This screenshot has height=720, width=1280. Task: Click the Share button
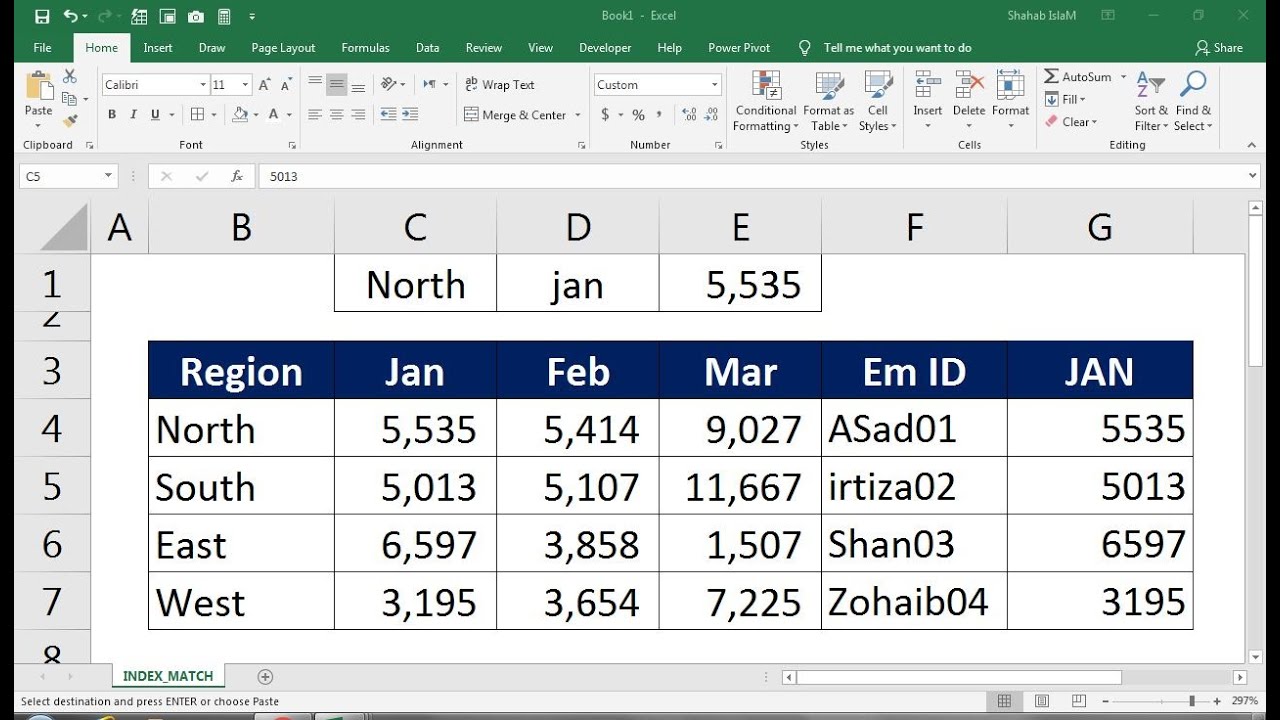(x=1219, y=47)
